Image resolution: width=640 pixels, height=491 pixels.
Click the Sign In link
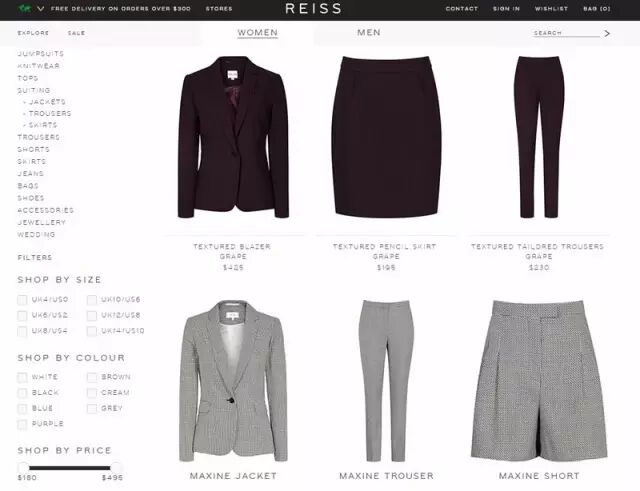pos(506,9)
